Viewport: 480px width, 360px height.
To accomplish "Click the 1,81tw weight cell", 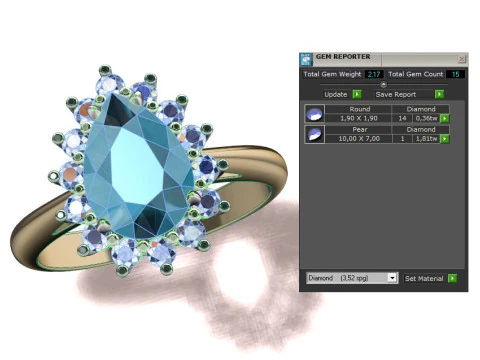I will (x=426, y=139).
